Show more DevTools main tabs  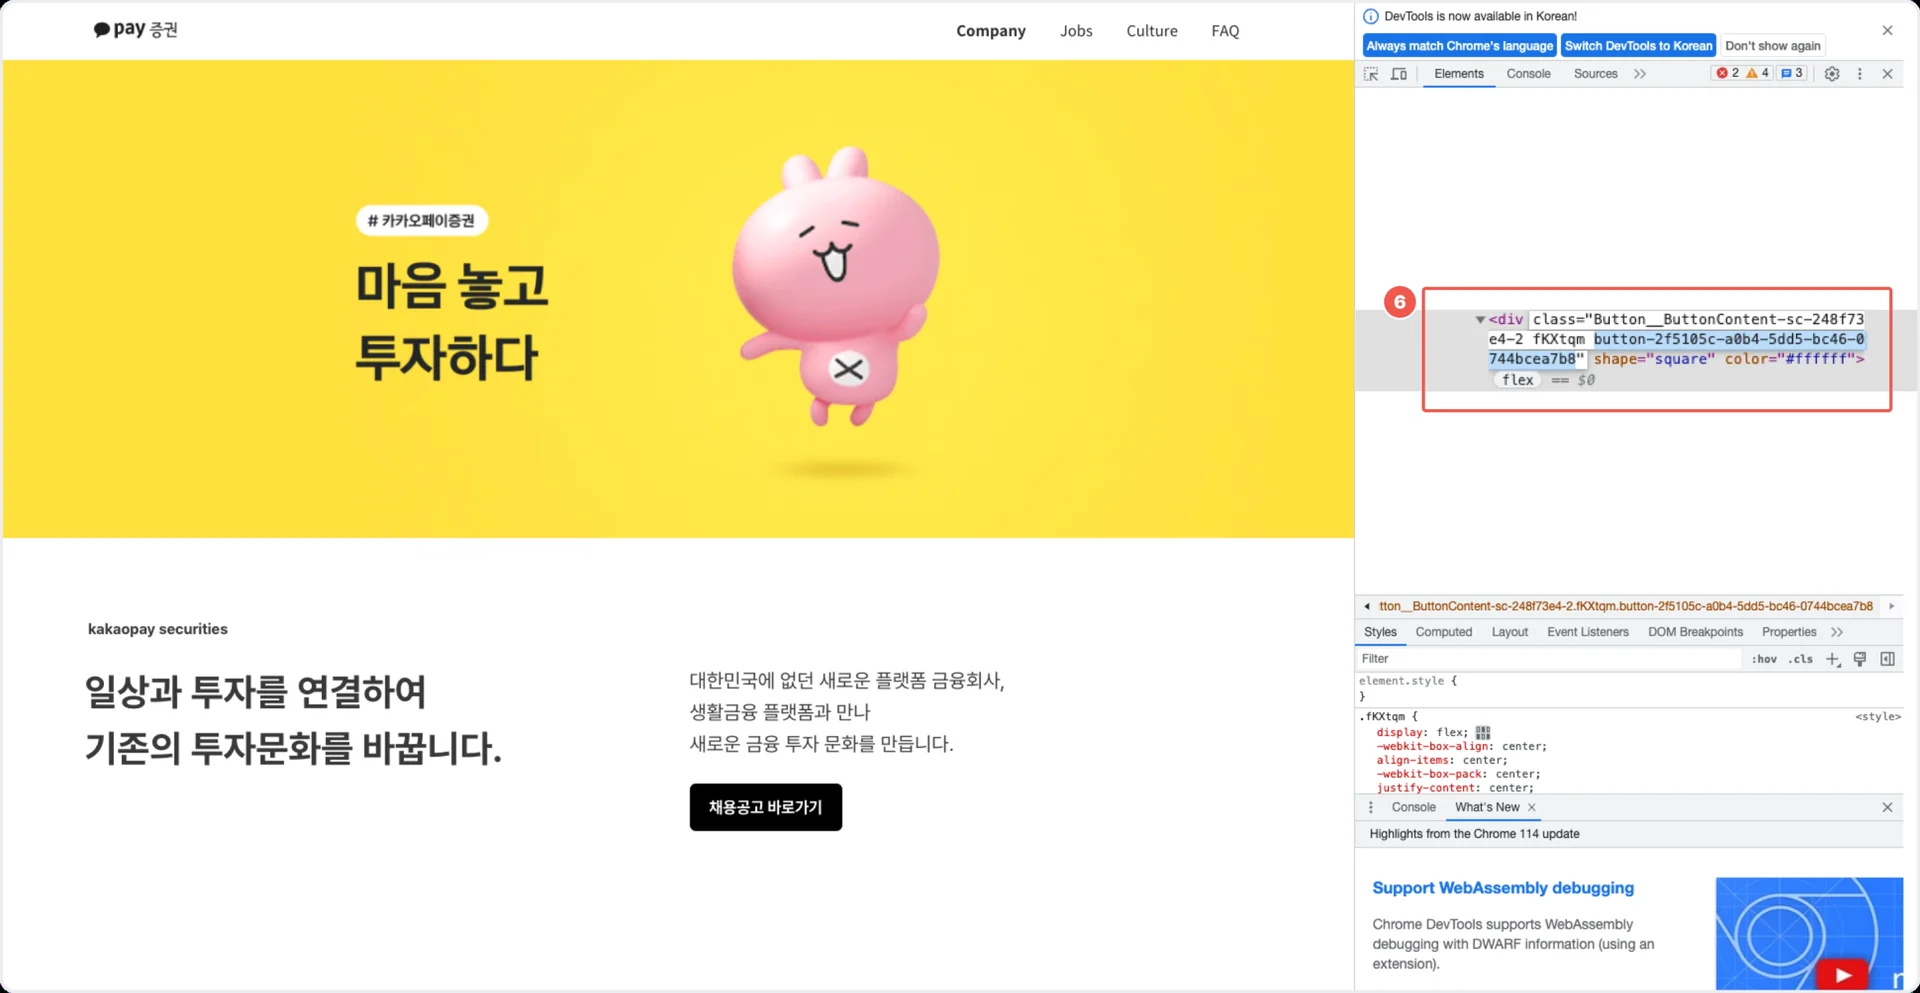click(1640, 74)
